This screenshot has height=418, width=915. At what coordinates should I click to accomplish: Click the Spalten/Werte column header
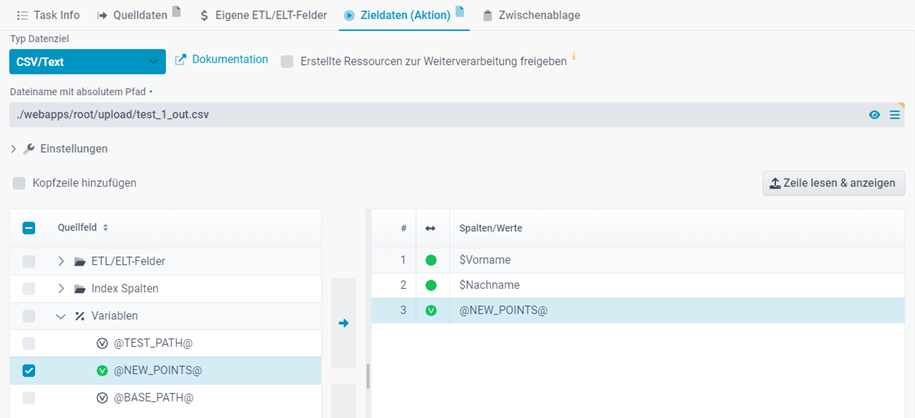pyautogui.click(x=490, y=228)
